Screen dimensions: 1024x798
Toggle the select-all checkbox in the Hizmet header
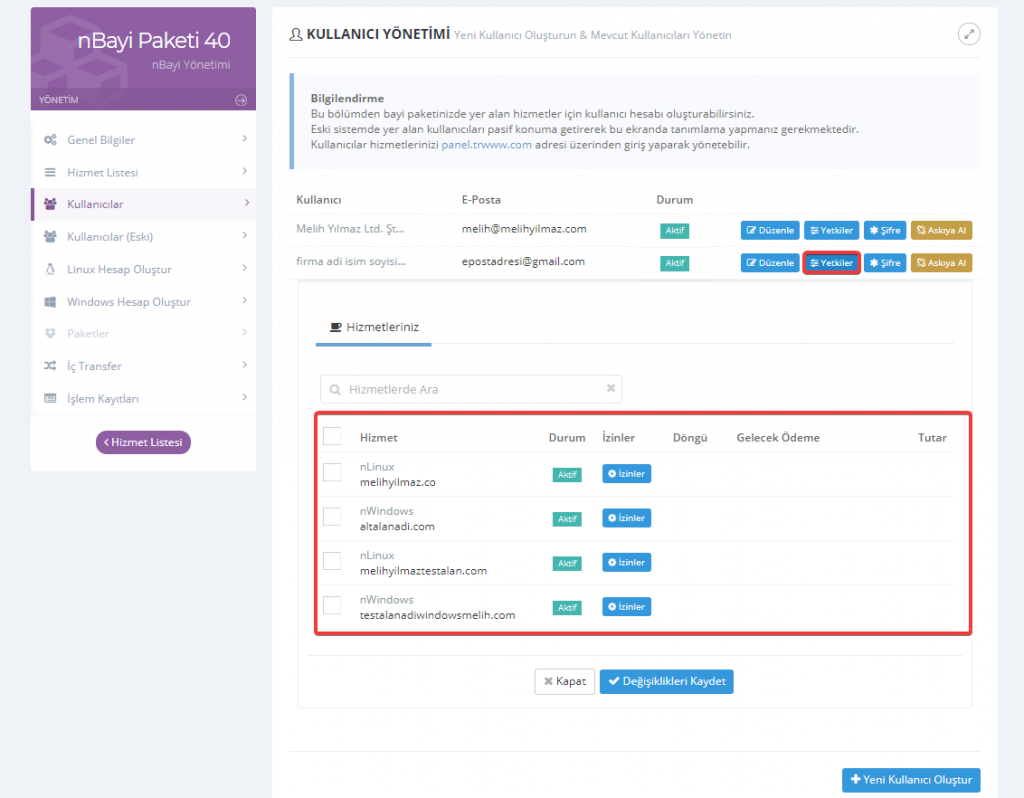pyautogui.click(x=332, y=436)
